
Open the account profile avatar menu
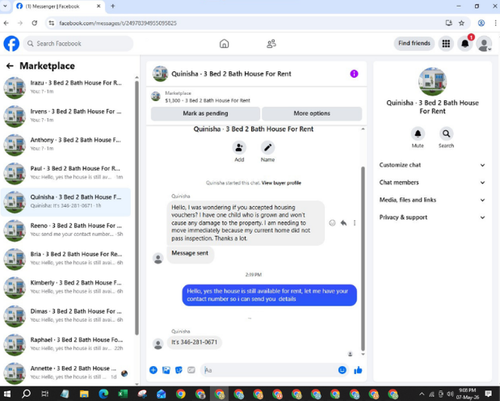tap(484, 44)
